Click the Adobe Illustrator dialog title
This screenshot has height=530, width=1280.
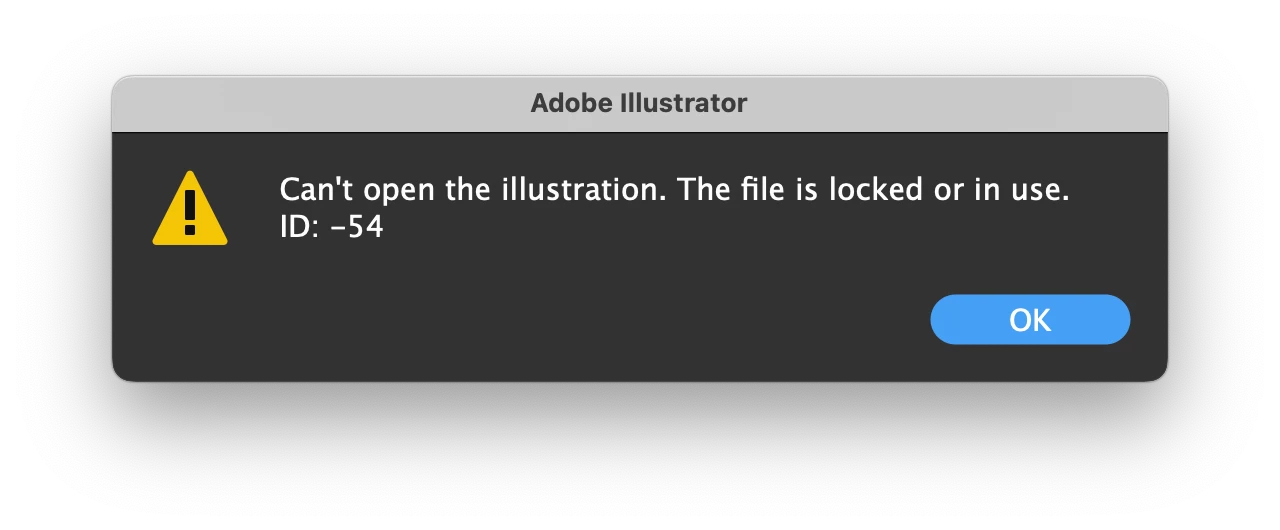tap(638, 103)
